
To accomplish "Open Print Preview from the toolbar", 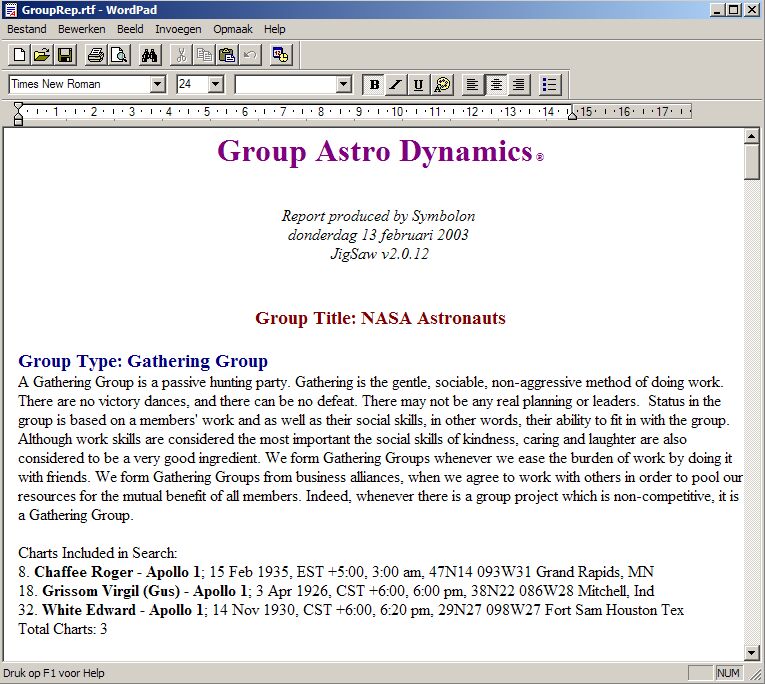I will pos(118,55).
